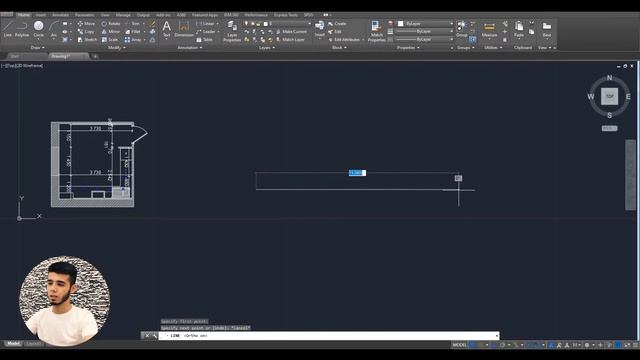Open the Annotate ribbon tab

click(60, 15)
